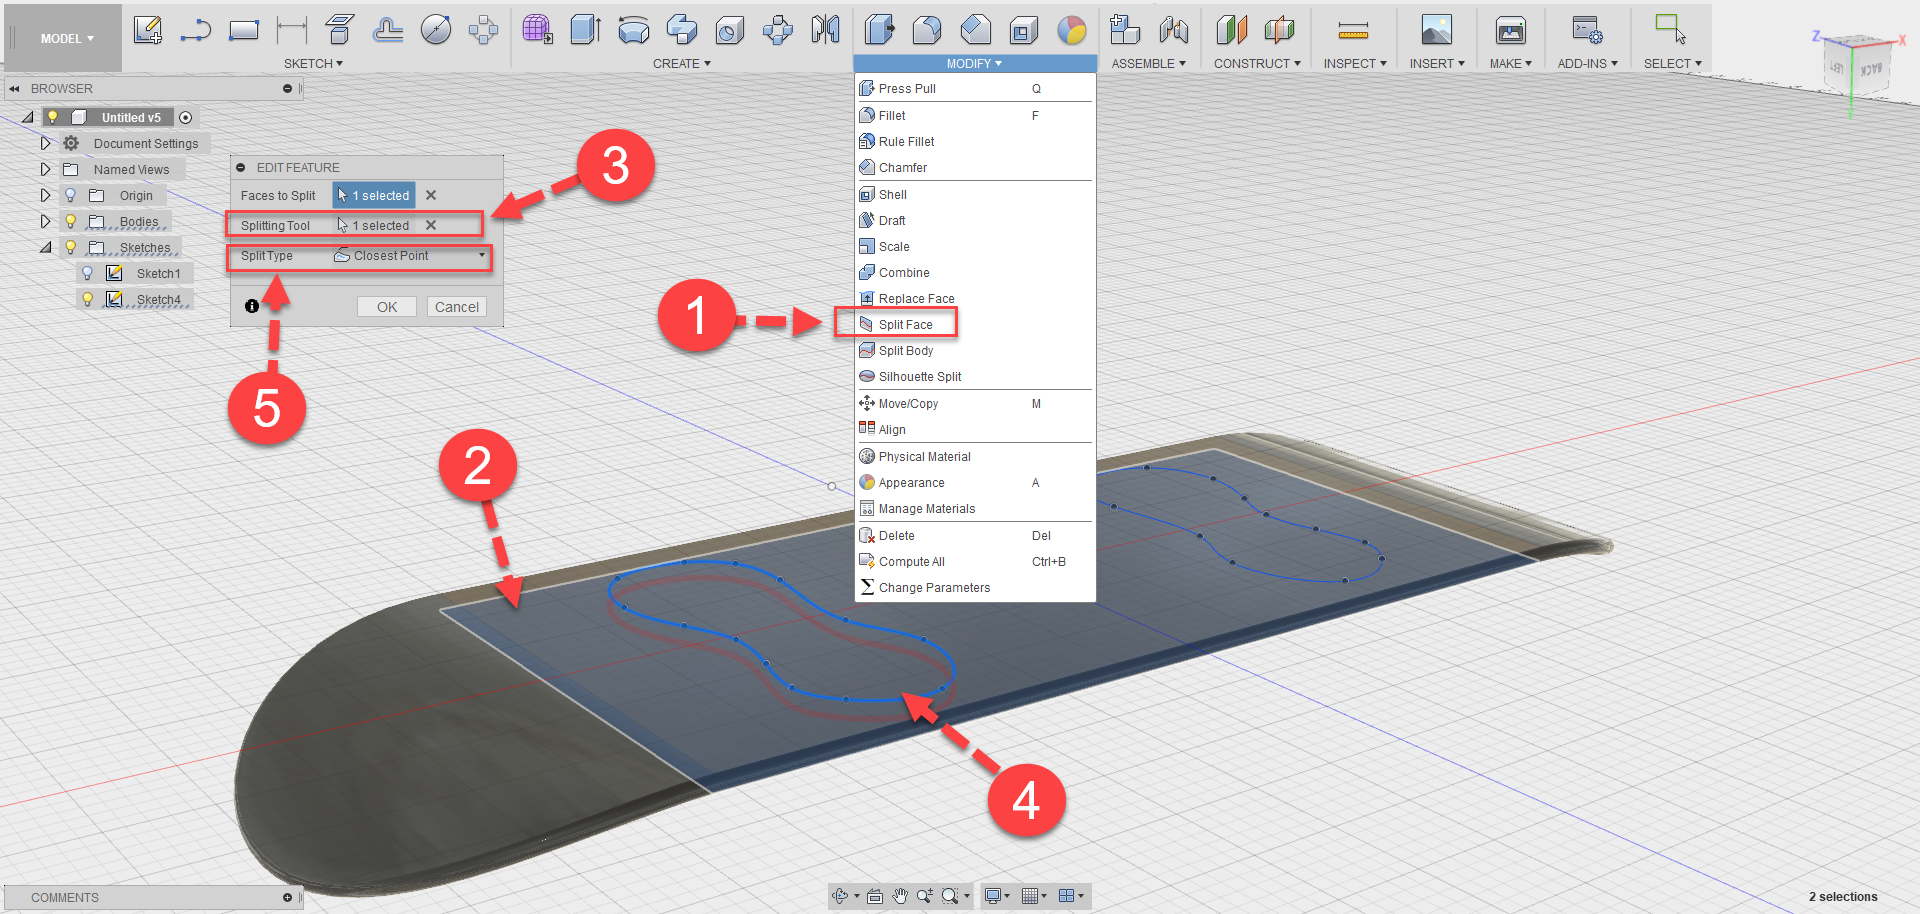Click OK in the Edit Feature dialog
Image resolution: width=1920 pixels, height=914 pixels.
point(387,306)
